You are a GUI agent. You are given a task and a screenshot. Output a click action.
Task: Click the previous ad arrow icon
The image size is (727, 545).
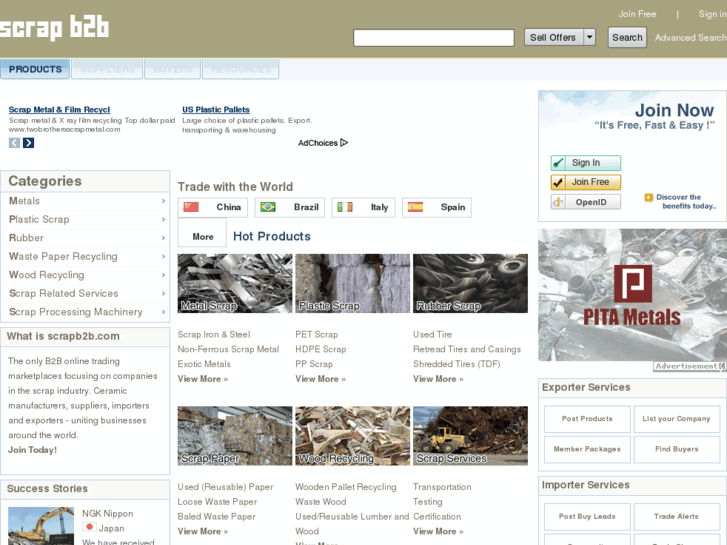[14, 143]
